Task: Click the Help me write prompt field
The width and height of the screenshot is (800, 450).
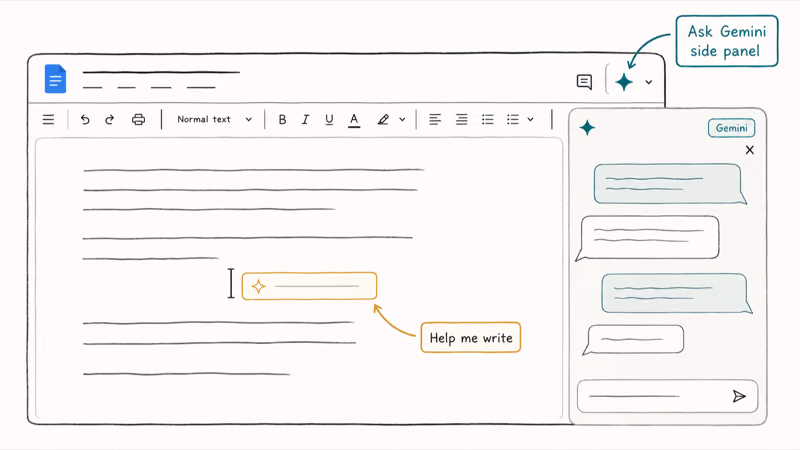Action: coord(309,286)
